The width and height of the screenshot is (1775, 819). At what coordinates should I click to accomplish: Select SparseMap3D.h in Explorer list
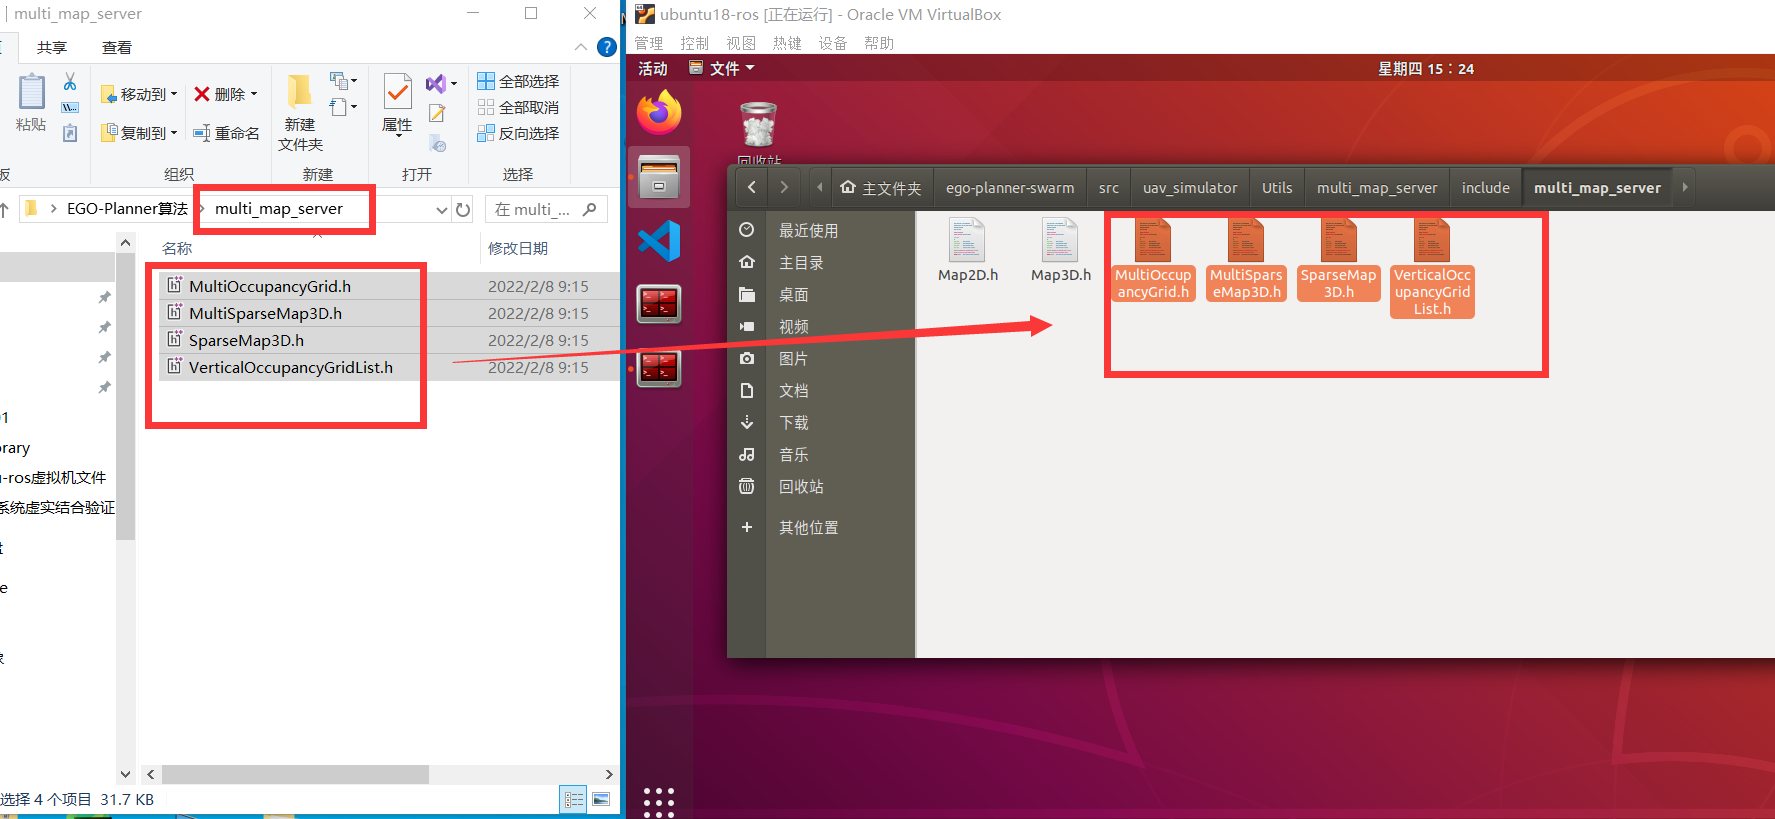click(x=246, y=340)
